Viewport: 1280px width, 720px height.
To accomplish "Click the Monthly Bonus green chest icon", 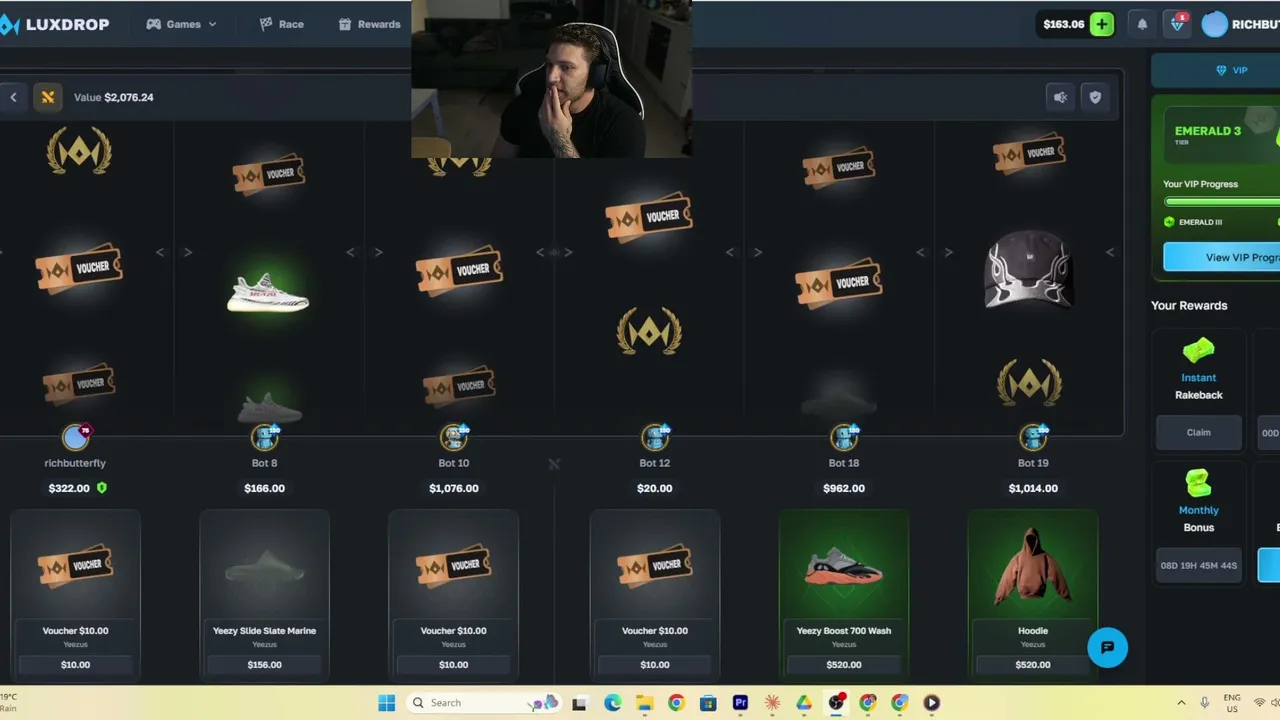I will (x=1198, y=484).
